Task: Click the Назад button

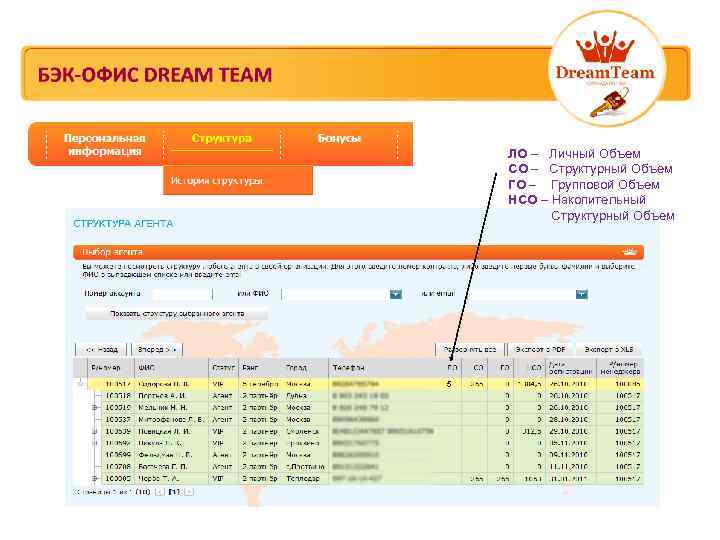Action: 101,350
